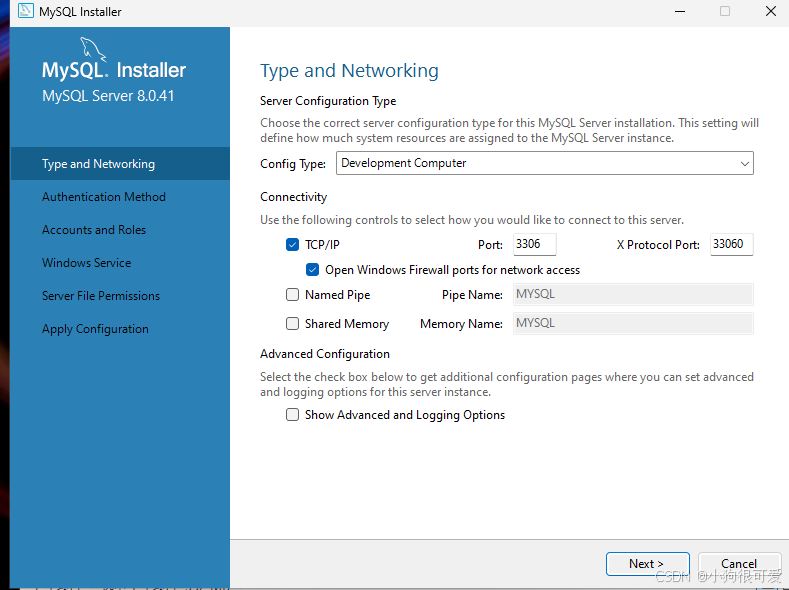Click the Next > button
Image resolution: width=789 pixels, height=590 pixels.
pos(648,564)
